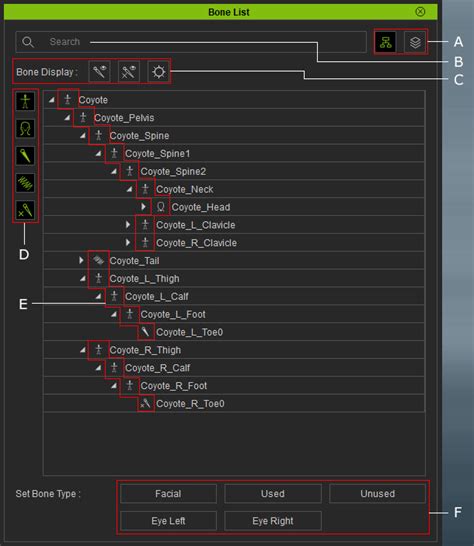The width and height of the screenshot is (474, 546).
Task: Click bone icon beside Coyote_L_Clavicle
Action: (x=145, y=225)
